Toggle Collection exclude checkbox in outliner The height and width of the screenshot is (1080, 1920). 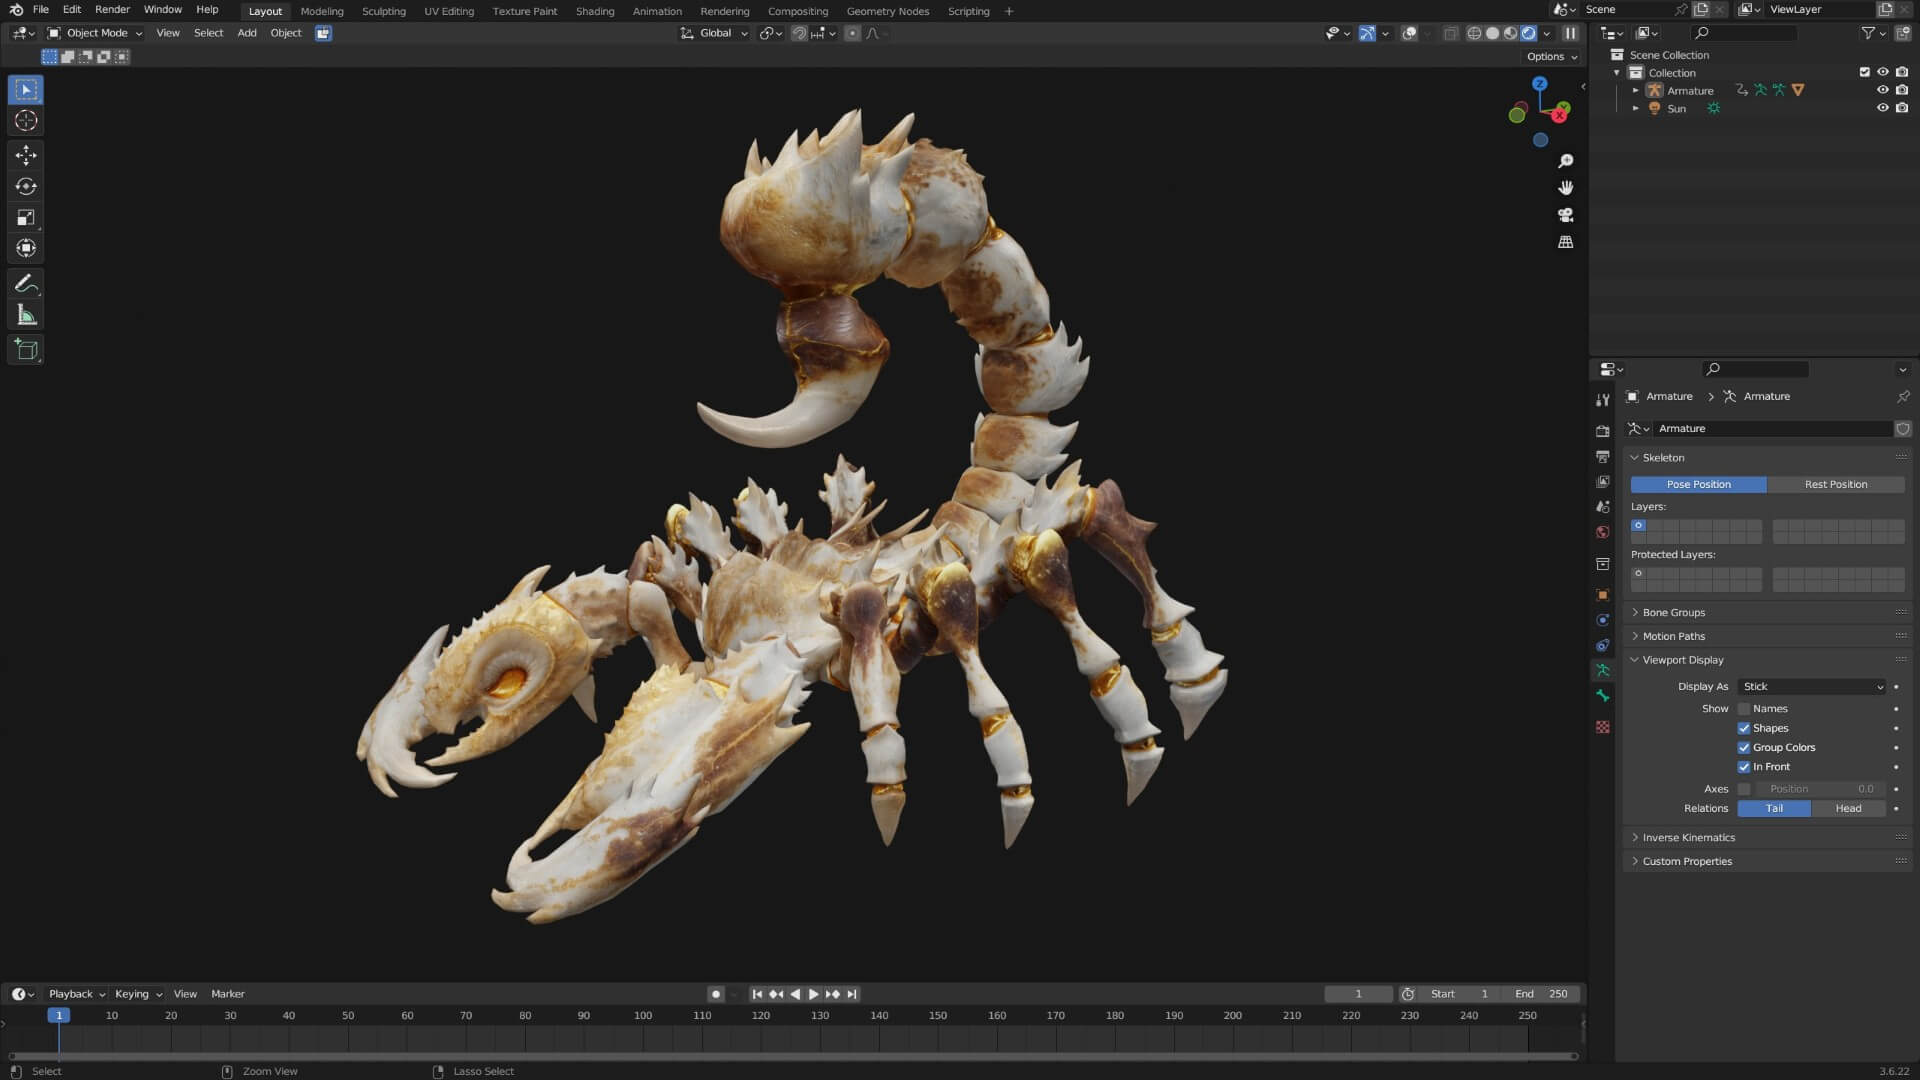click(x=1864, y=72)
